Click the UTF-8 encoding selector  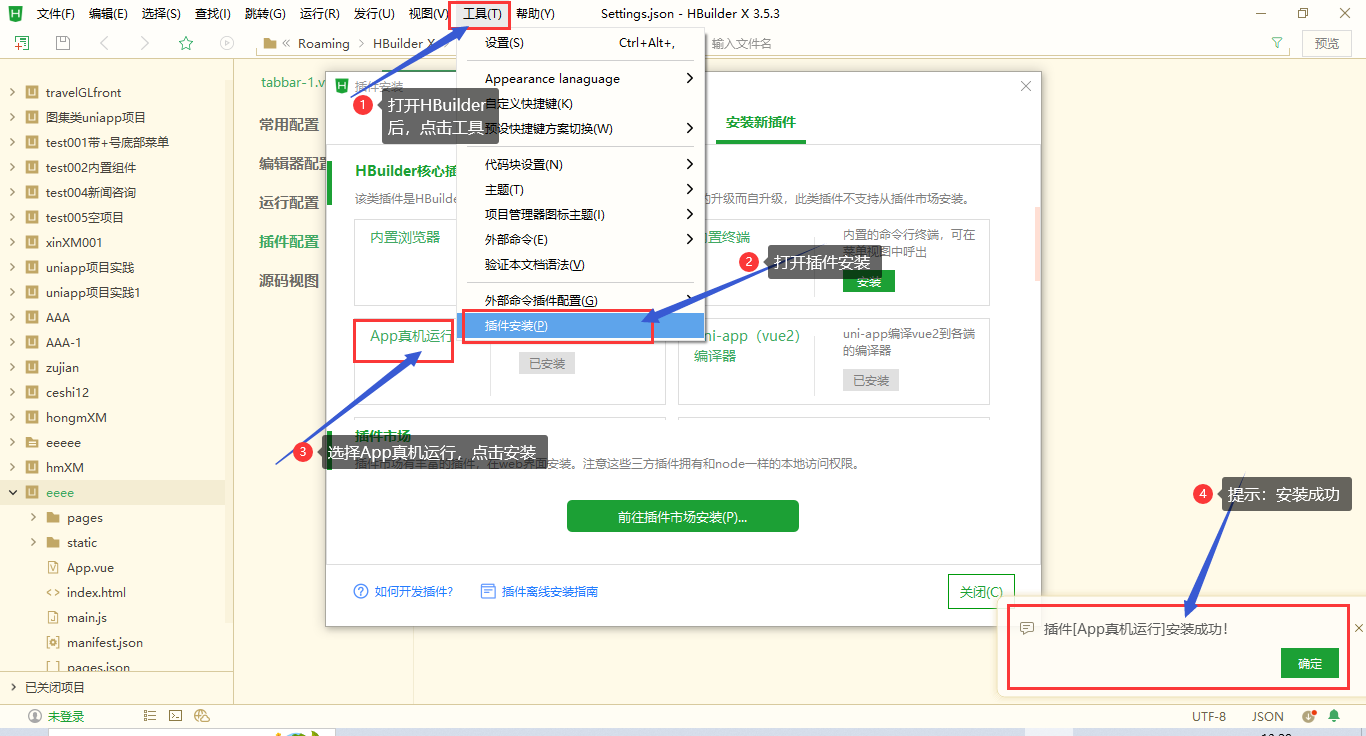(1208, 716)
